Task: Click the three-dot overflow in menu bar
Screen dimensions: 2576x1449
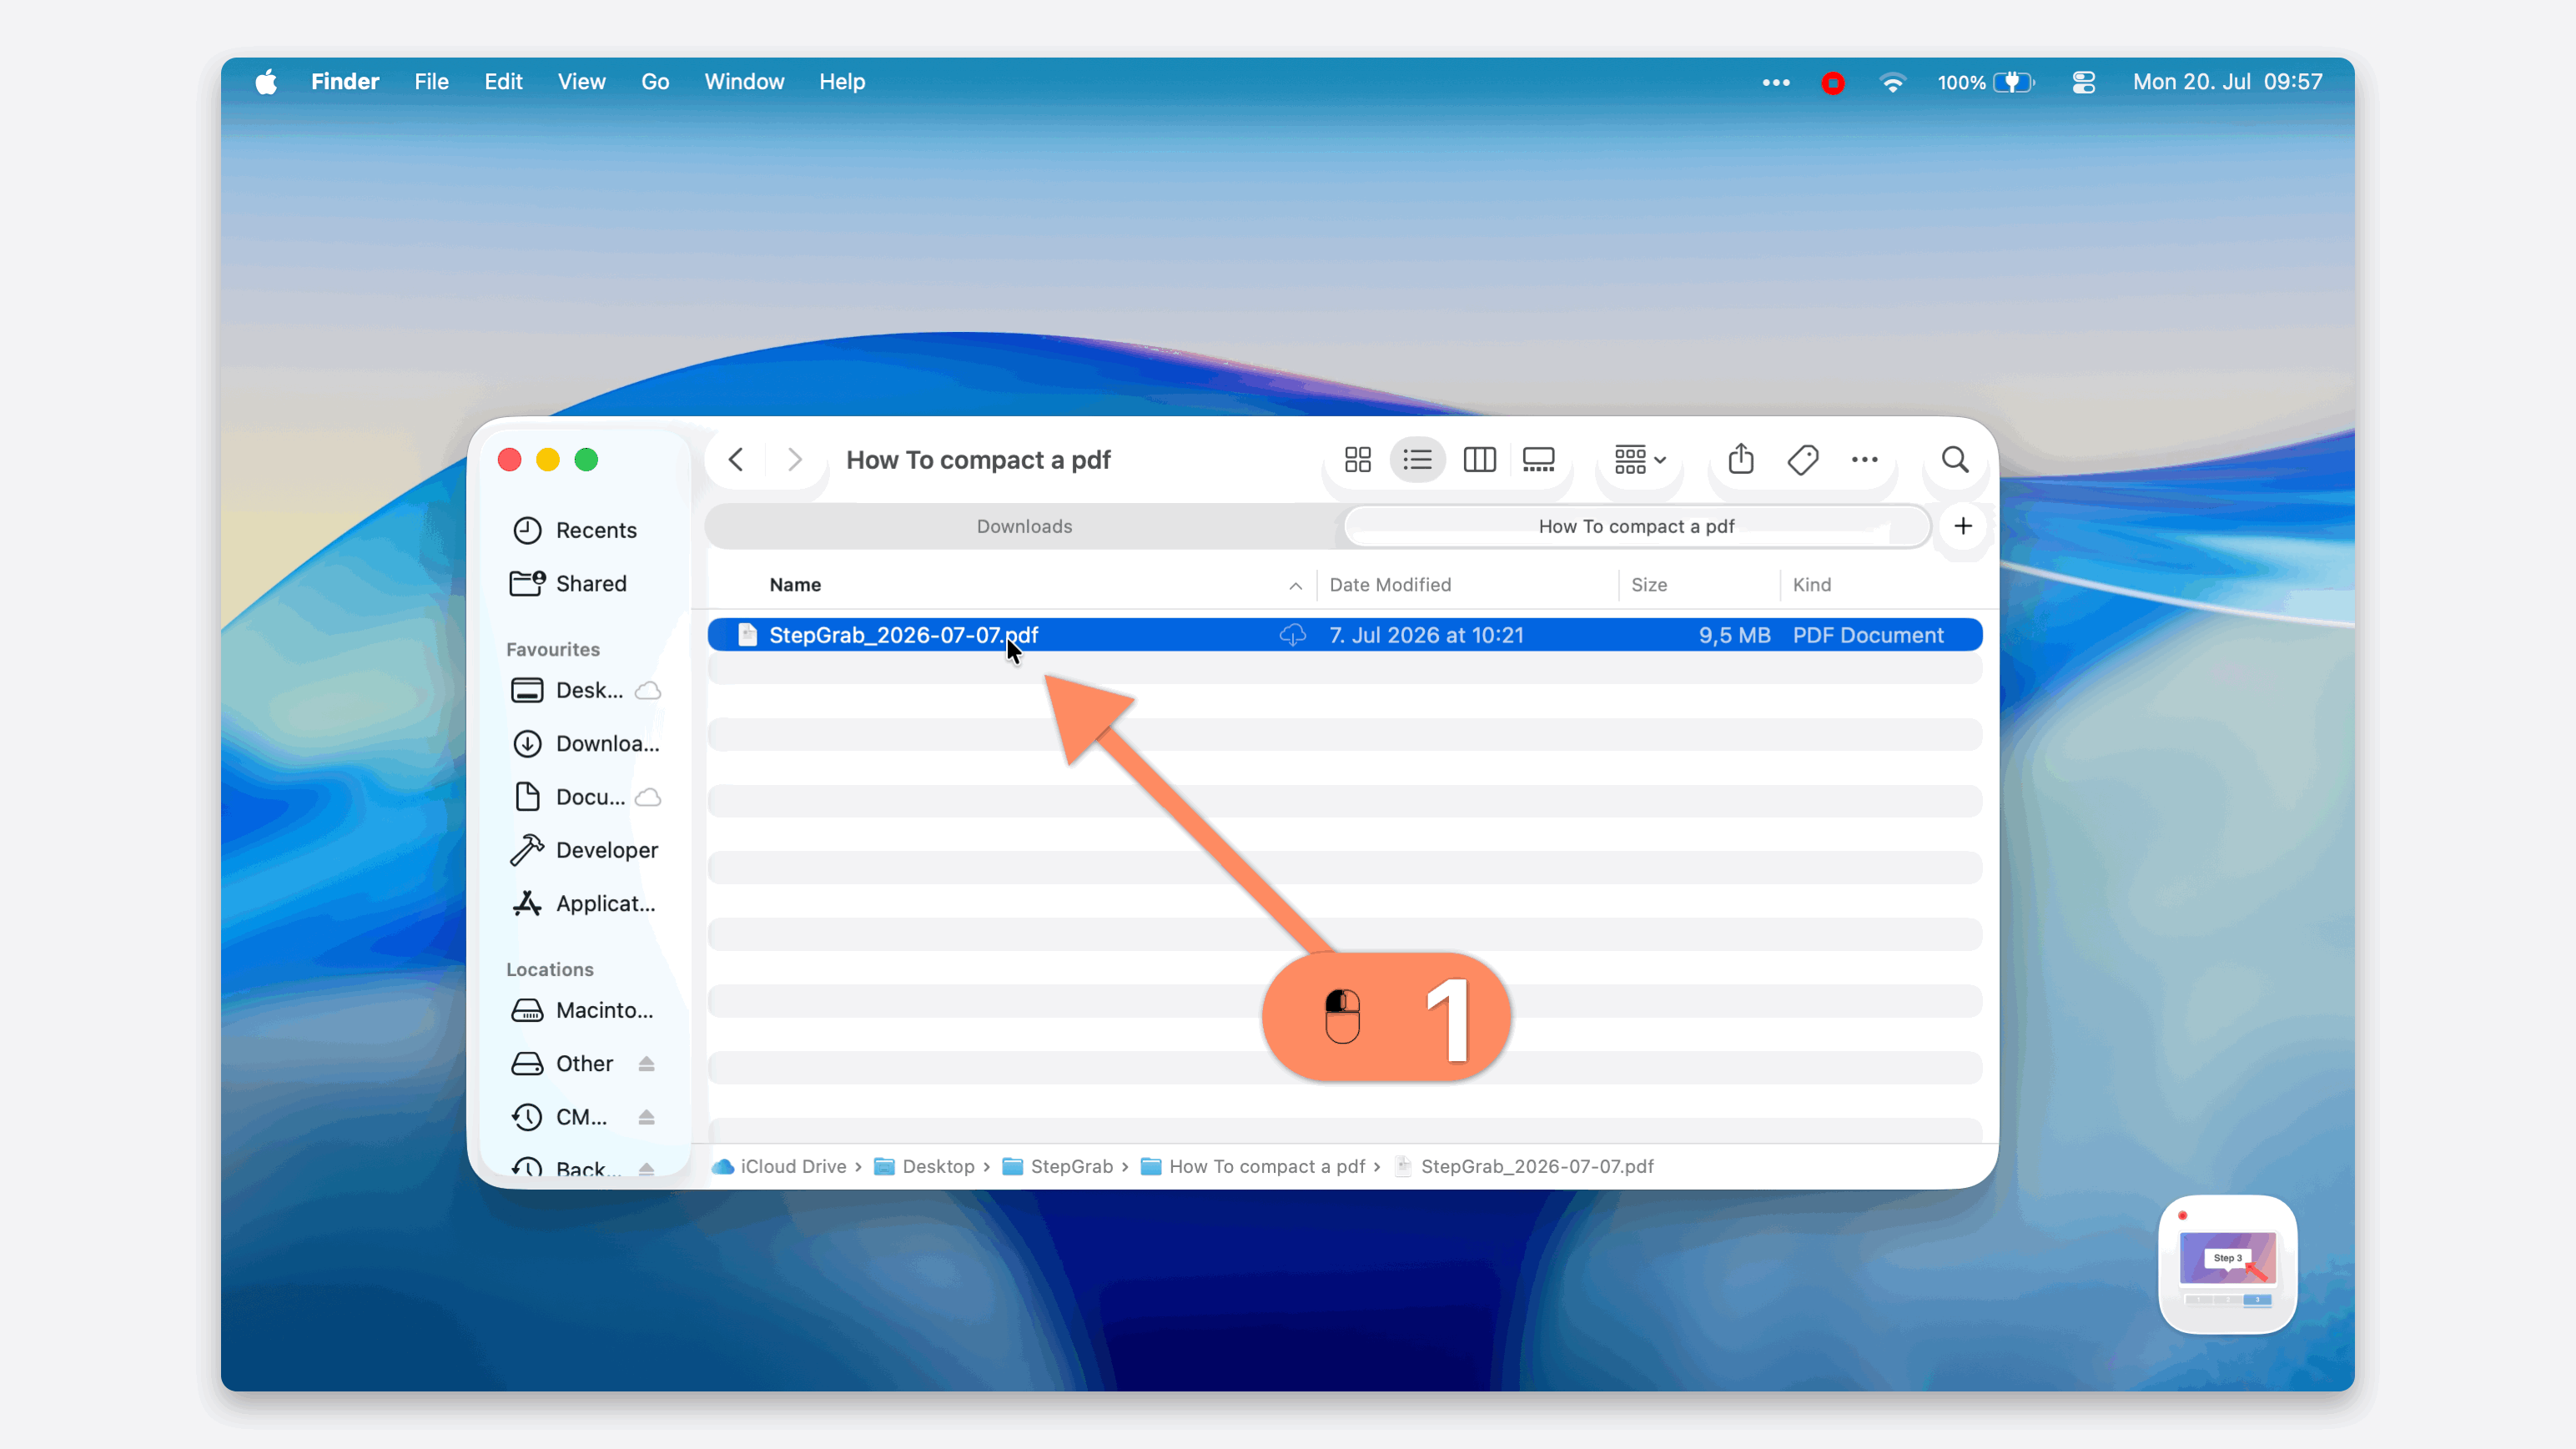Action: coord(1776,83)
